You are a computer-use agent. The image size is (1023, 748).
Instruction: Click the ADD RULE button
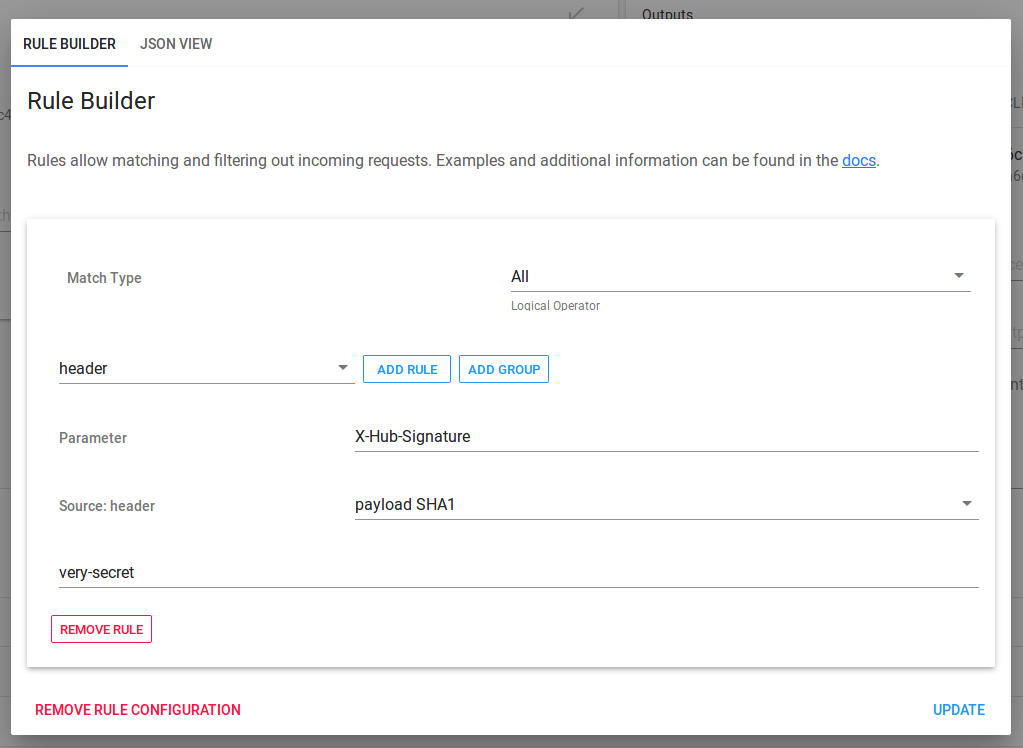coord(406,368)
